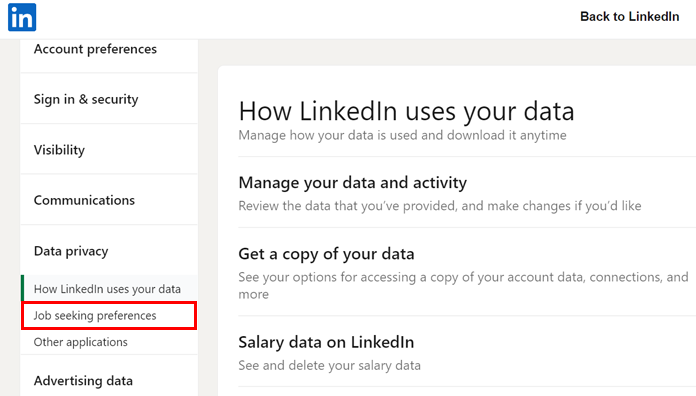Open Advertising data section
The height and width of the screenshot is (396, 696).
[x=83, y=381]
